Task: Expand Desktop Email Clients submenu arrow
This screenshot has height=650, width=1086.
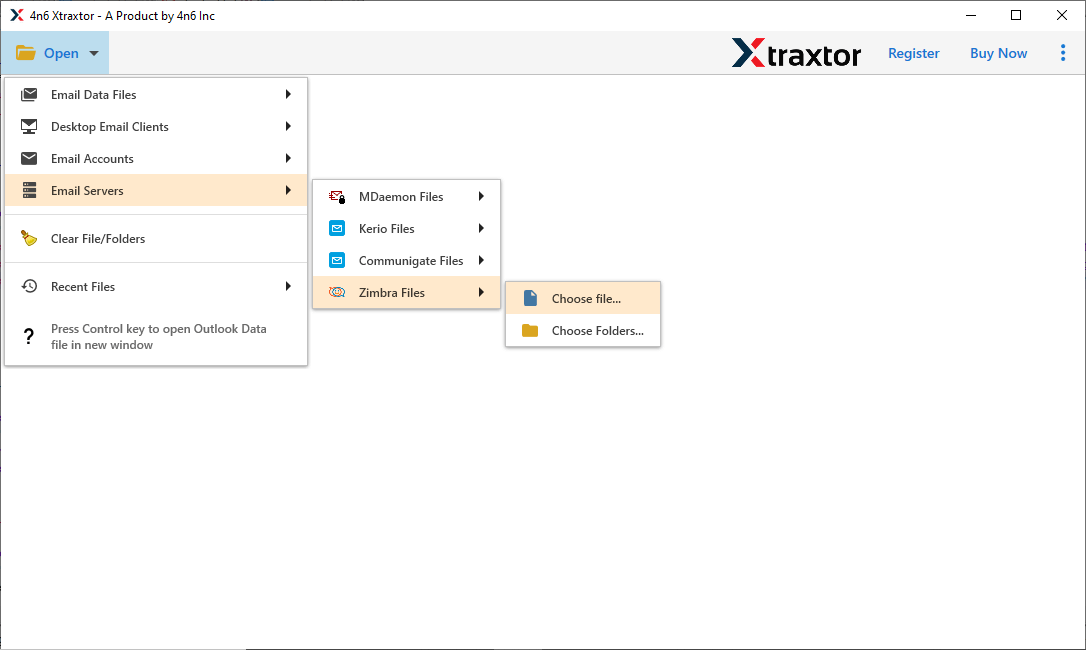Action: [288, 126]
